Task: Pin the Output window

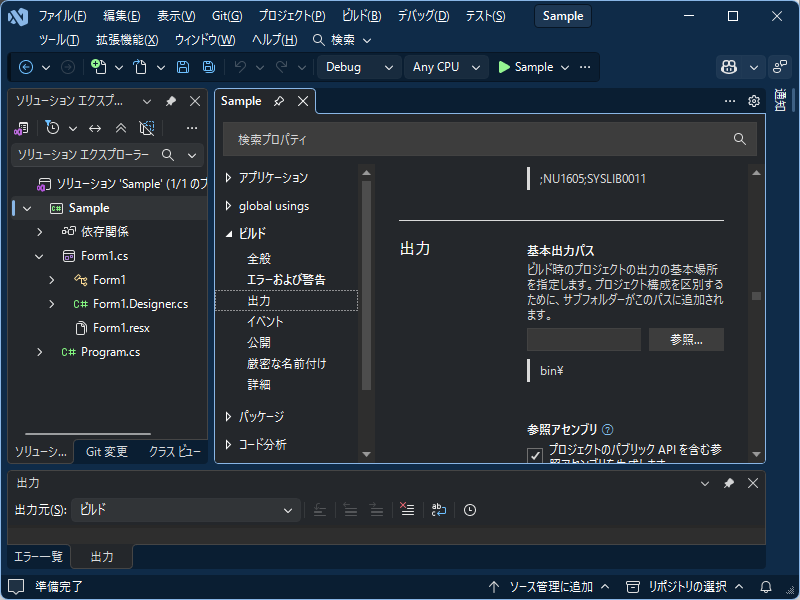Action: pos(729,483)
